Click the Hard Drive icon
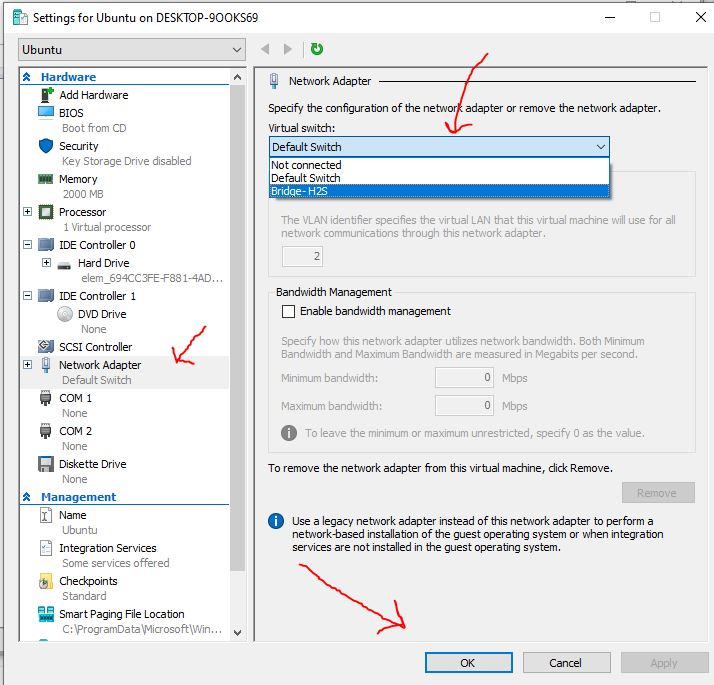The image size is (714, 685). point(65,265)
